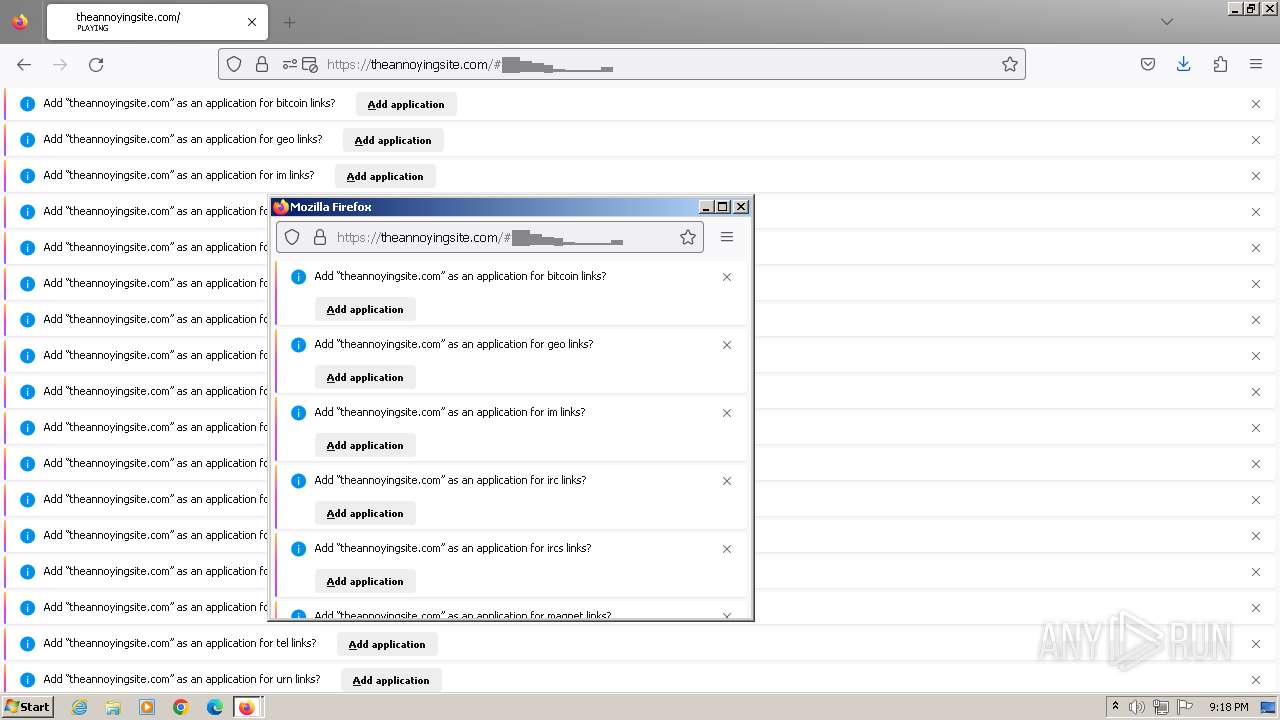Click info icon of im links row in main window
The height and width of the screenshot is (720, 1280).
click(27, 176)
